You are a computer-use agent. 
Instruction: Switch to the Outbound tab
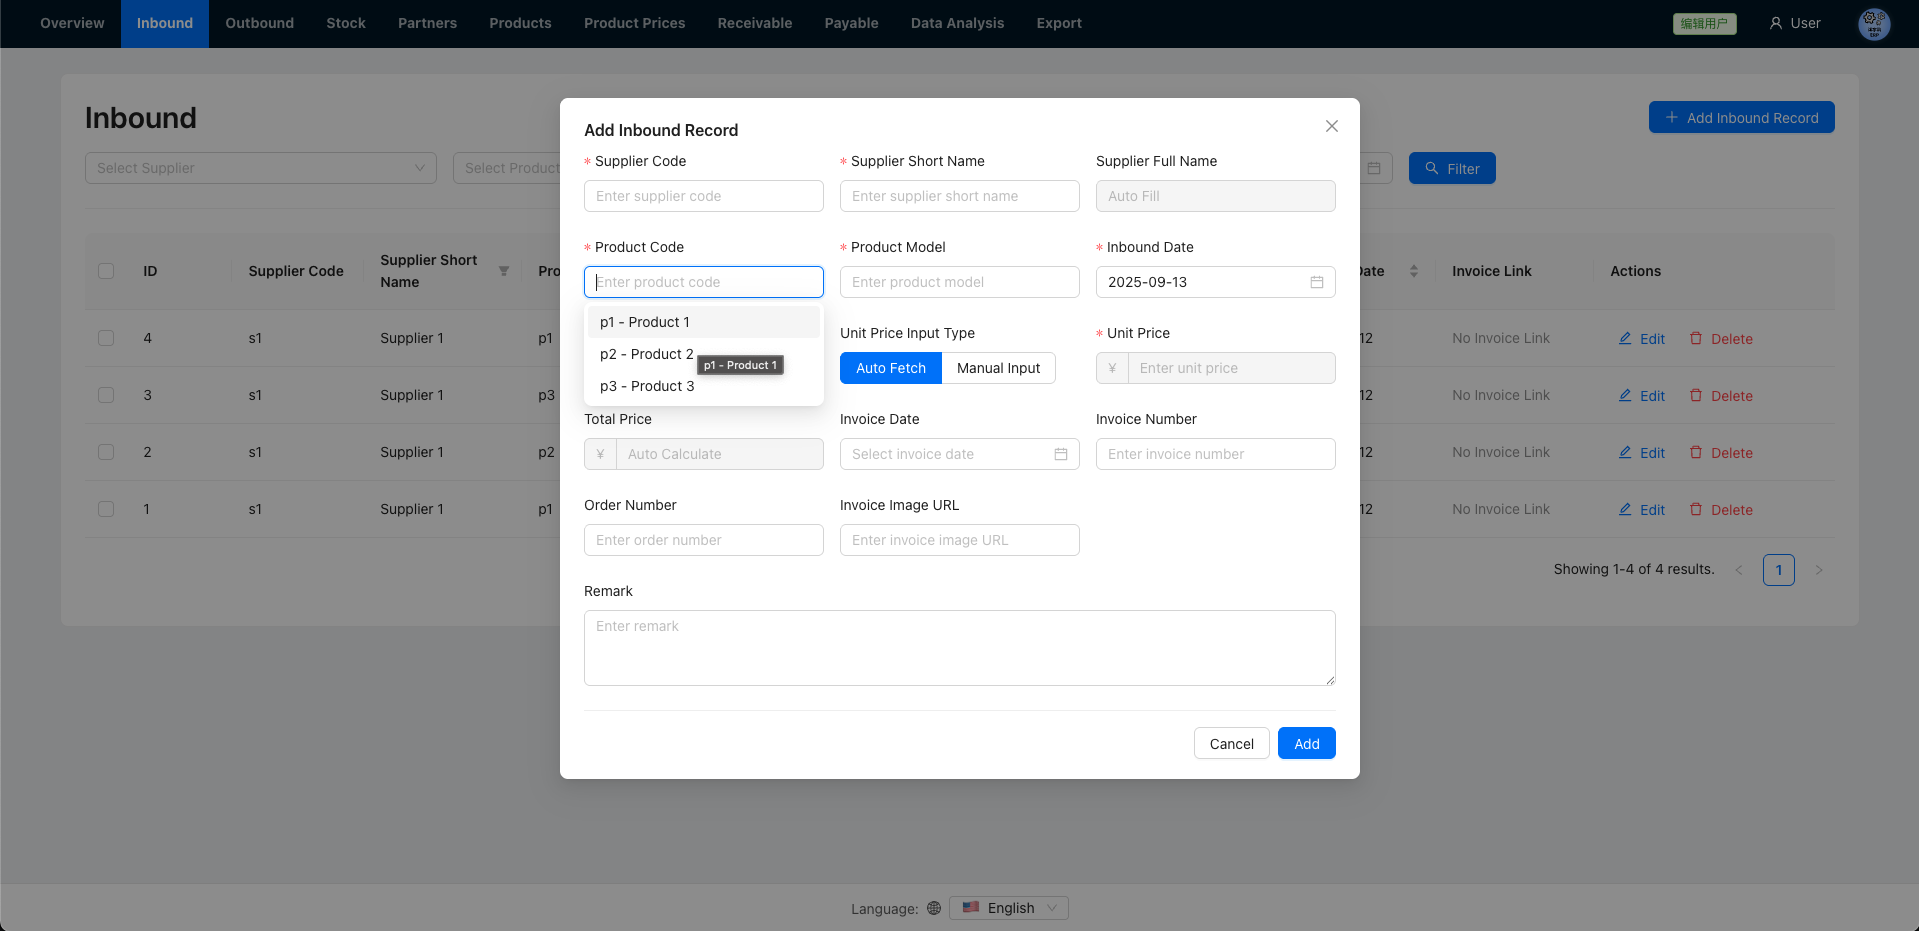coord(259,23)
